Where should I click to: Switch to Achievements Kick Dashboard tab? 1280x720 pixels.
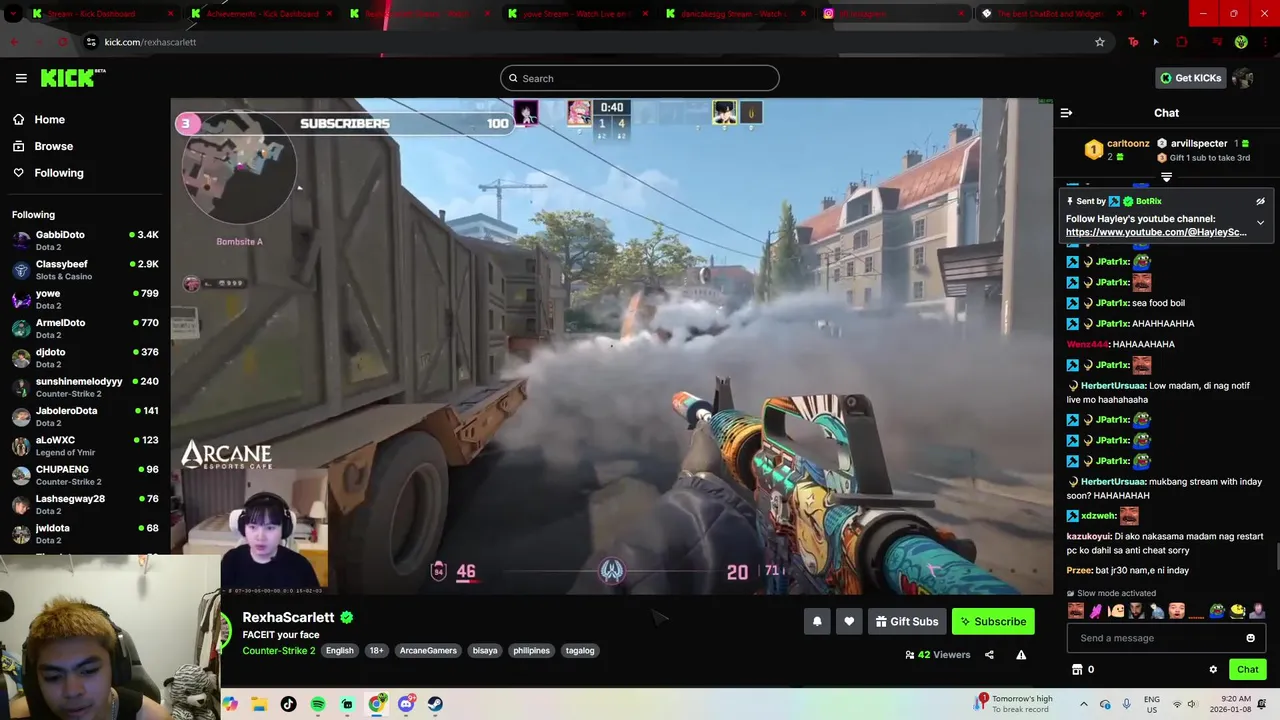(x=263, y=14)
